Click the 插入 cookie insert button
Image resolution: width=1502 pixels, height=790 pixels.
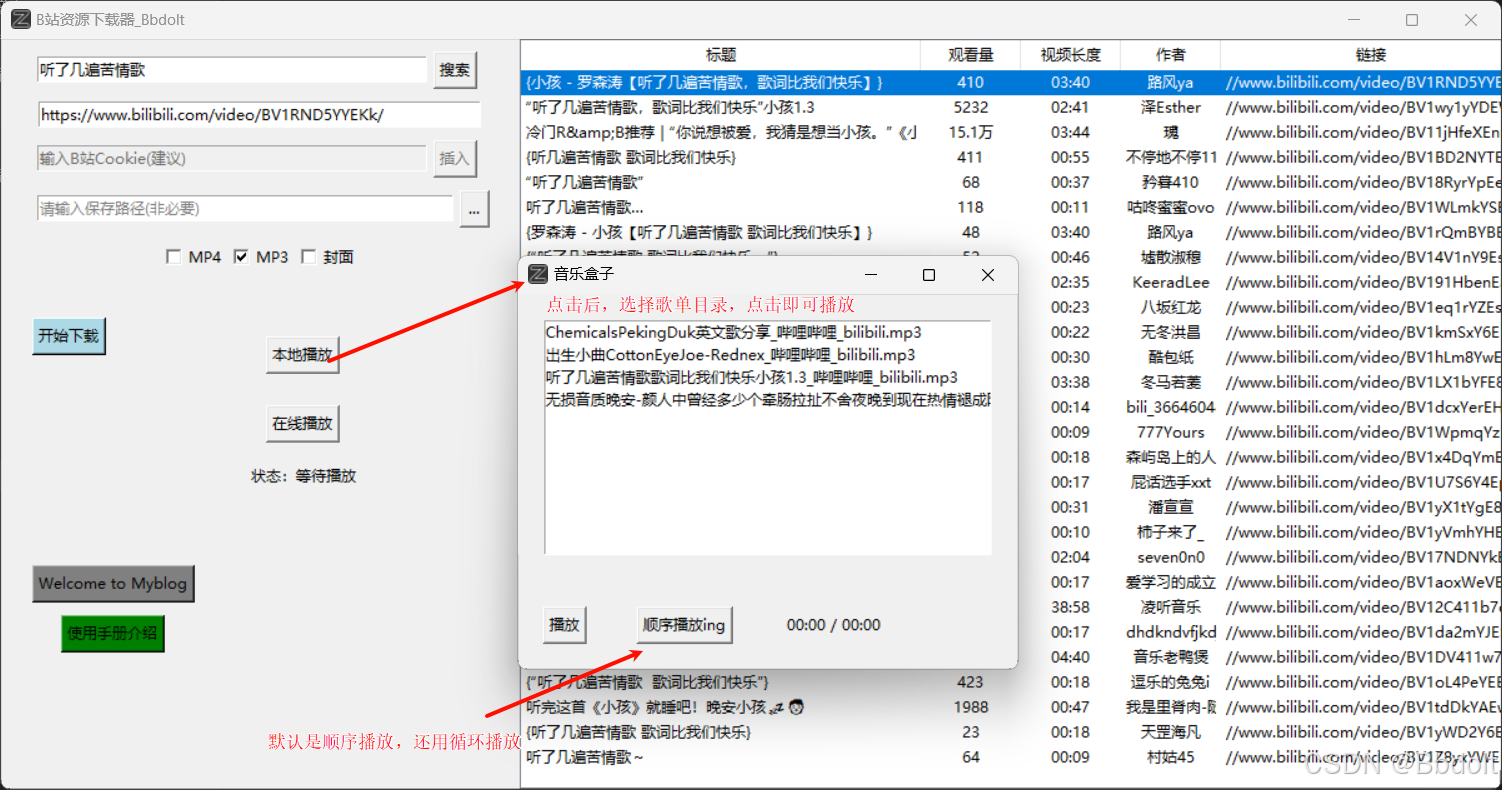point(455,158)
